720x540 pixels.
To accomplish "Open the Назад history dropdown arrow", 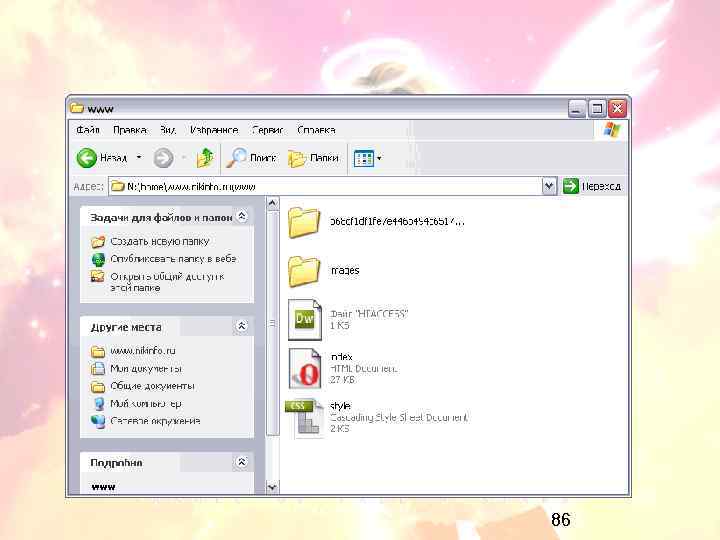I will [139, 158].
